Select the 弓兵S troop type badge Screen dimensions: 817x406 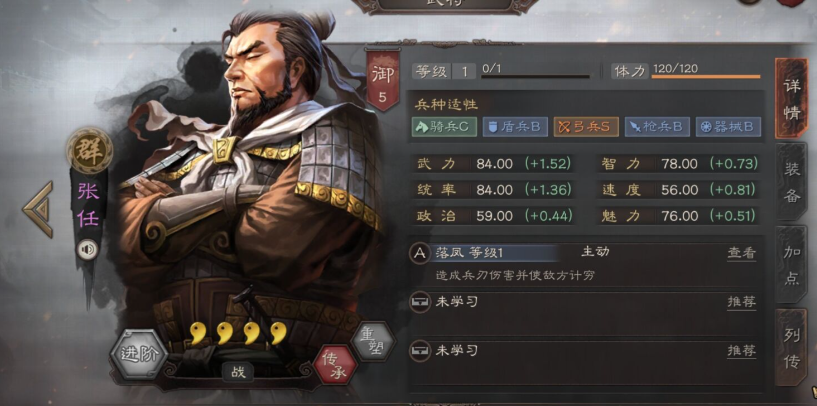586,127
